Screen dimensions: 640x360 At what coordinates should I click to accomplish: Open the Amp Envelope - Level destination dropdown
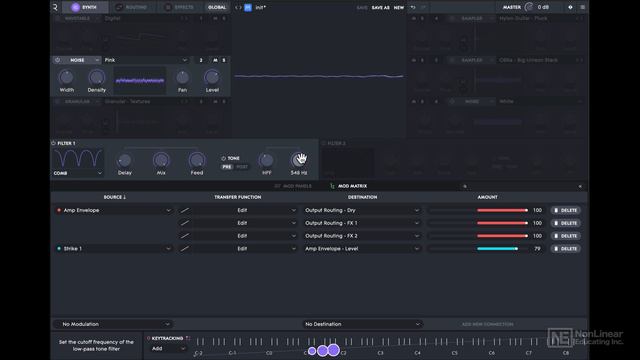tap(362, 249)
